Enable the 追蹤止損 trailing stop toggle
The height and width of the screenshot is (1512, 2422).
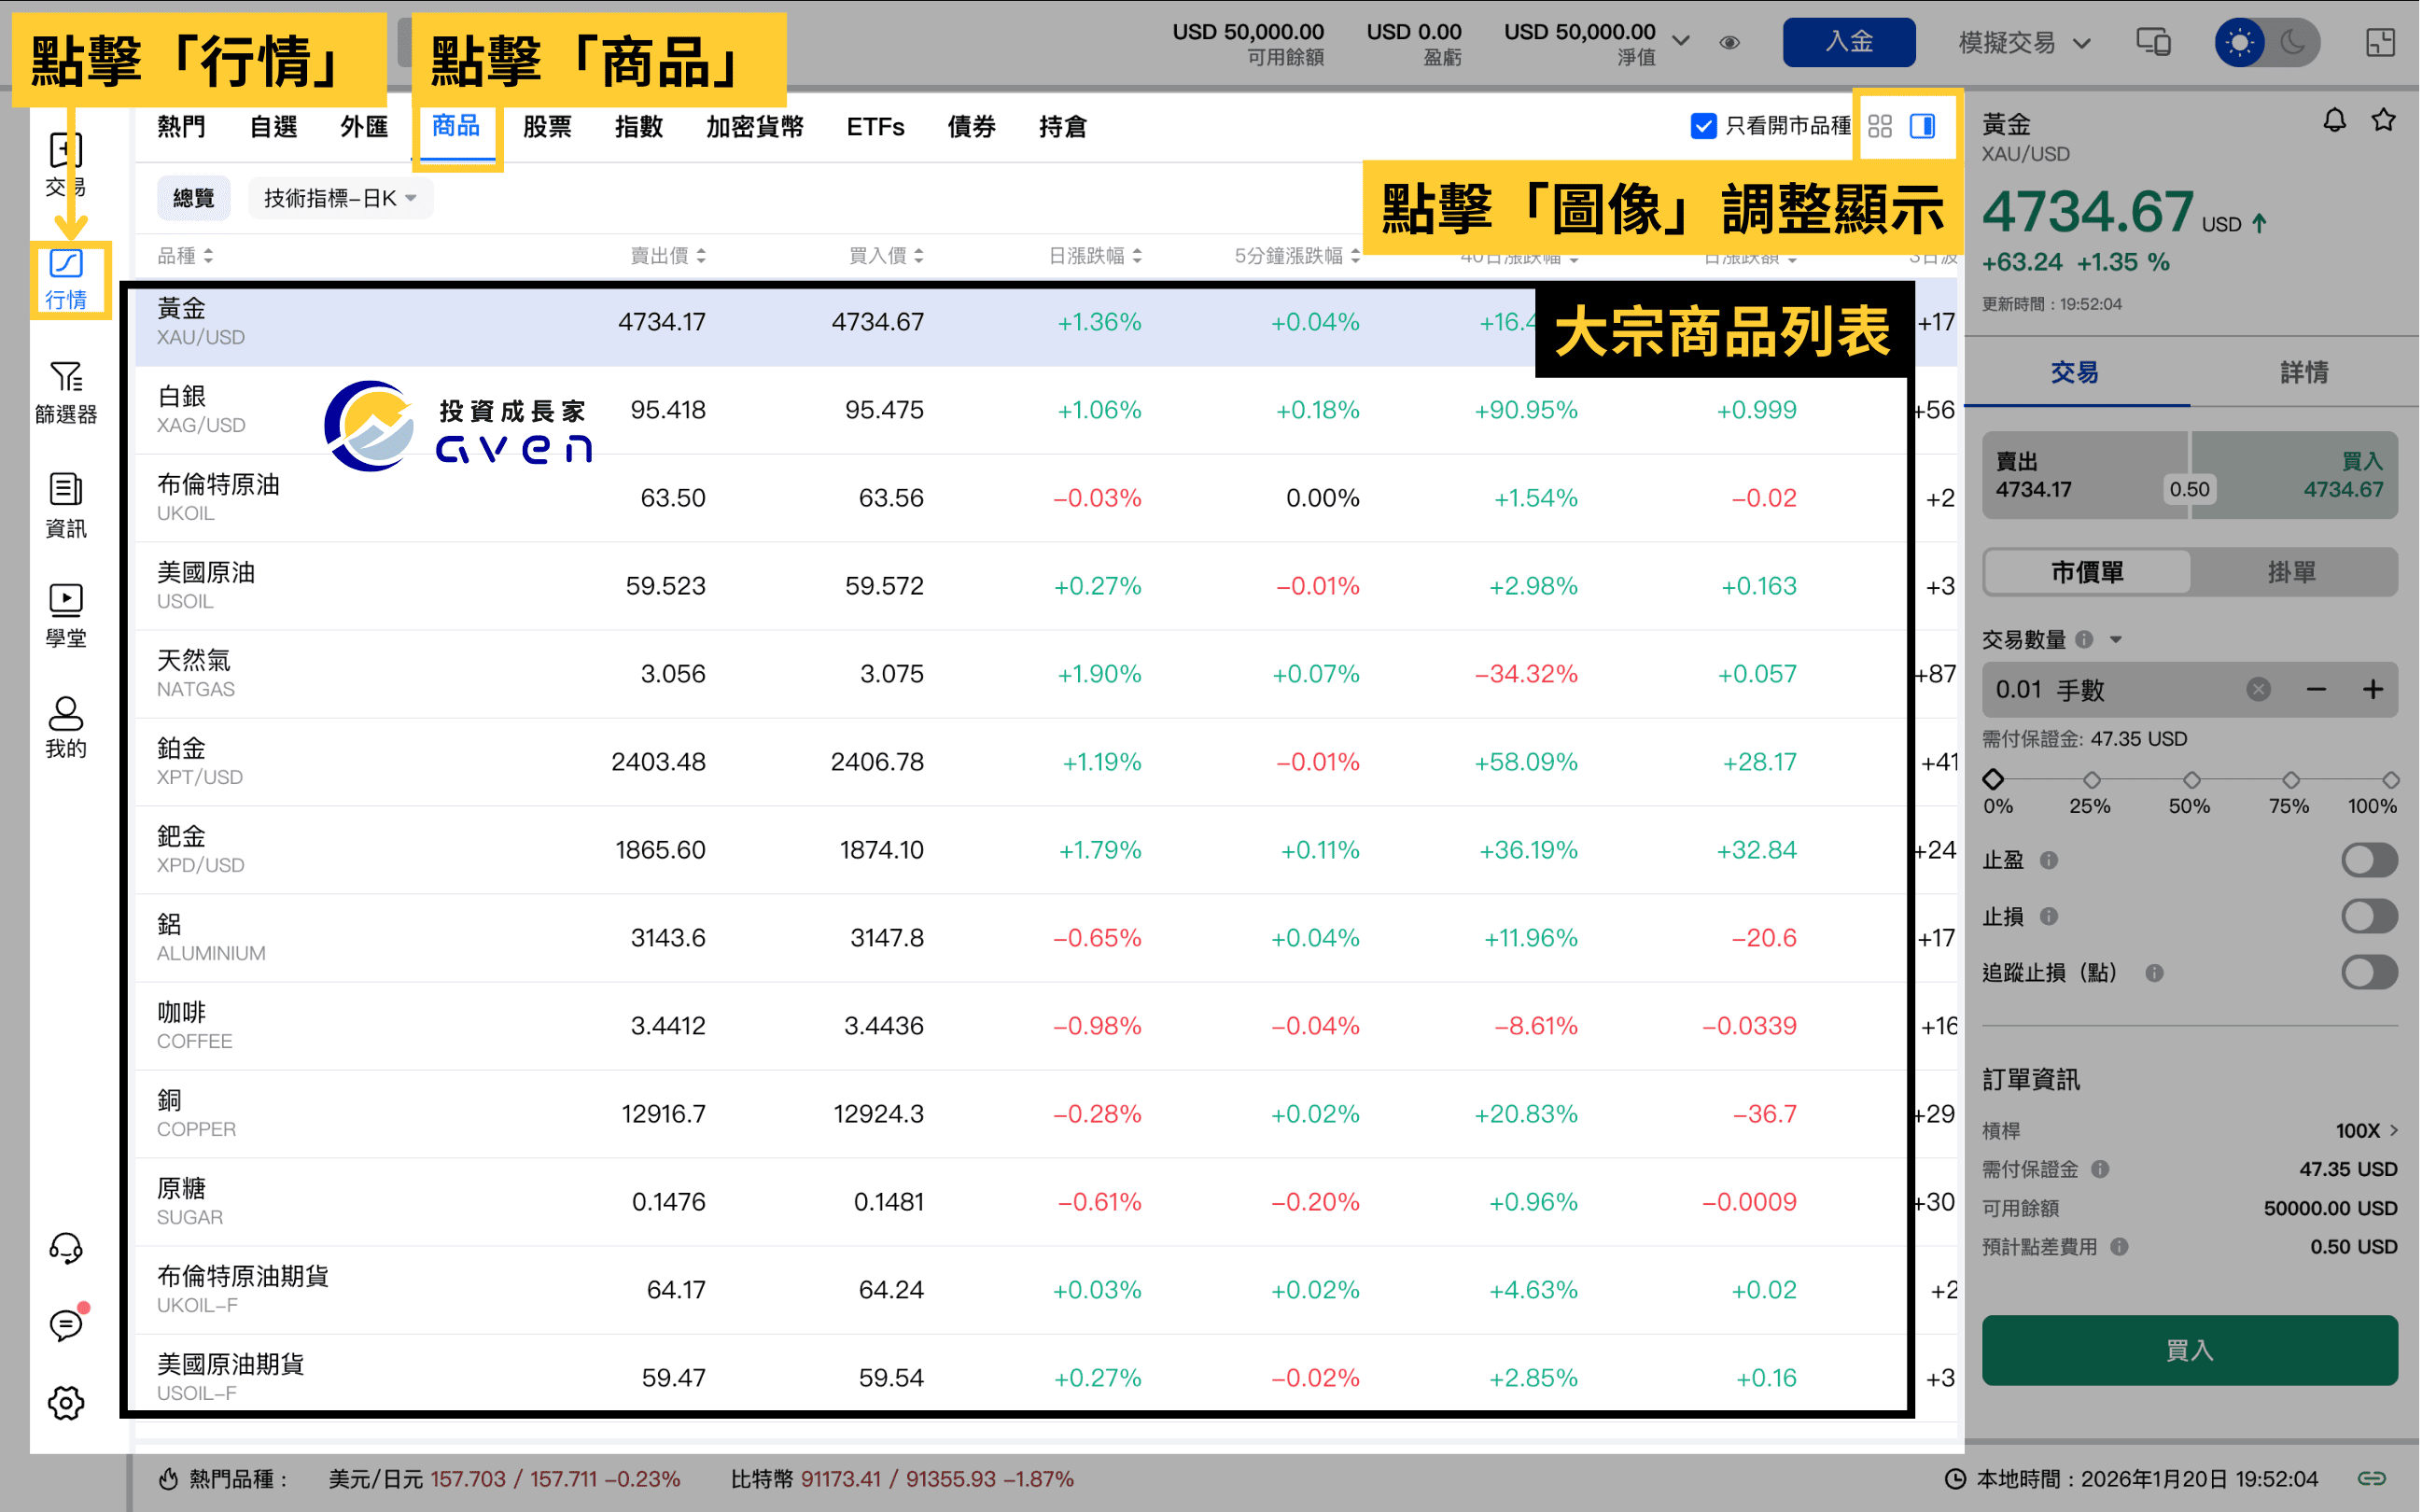[2369, 972]
